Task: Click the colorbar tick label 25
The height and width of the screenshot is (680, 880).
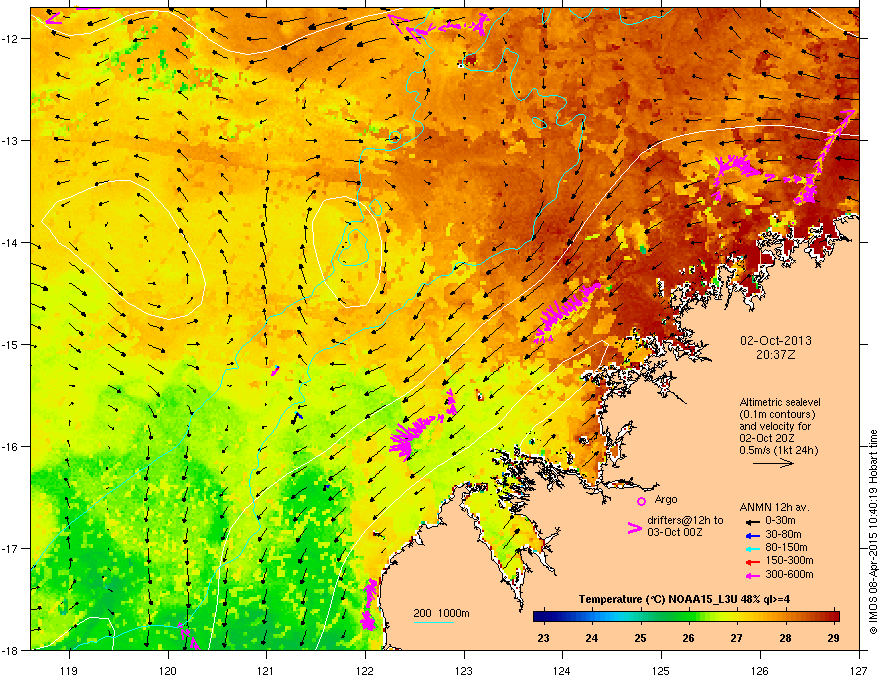Action: click(640, 638)
